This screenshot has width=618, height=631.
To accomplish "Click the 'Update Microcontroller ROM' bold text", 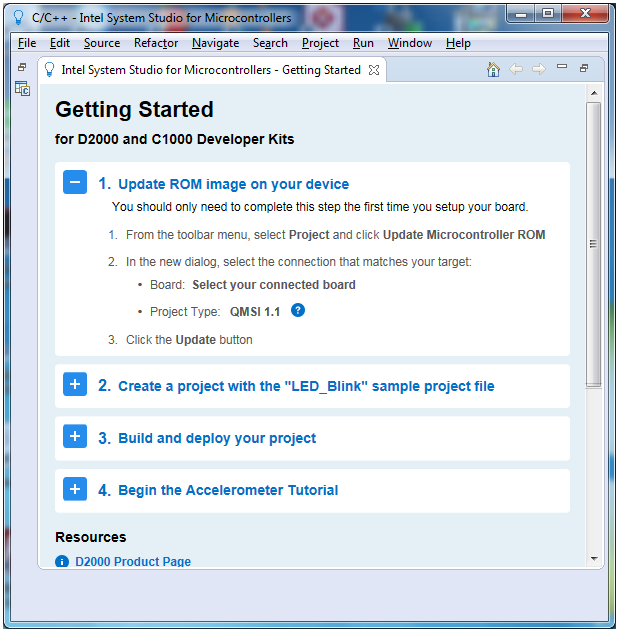I will pos(464,235).
